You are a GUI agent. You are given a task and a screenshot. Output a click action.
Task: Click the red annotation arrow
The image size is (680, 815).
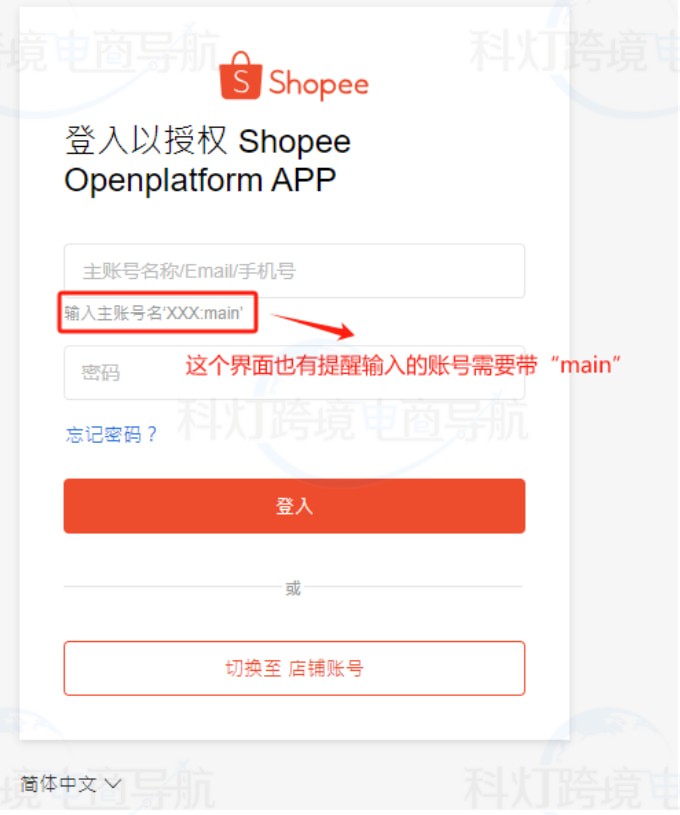coord(313,326)
